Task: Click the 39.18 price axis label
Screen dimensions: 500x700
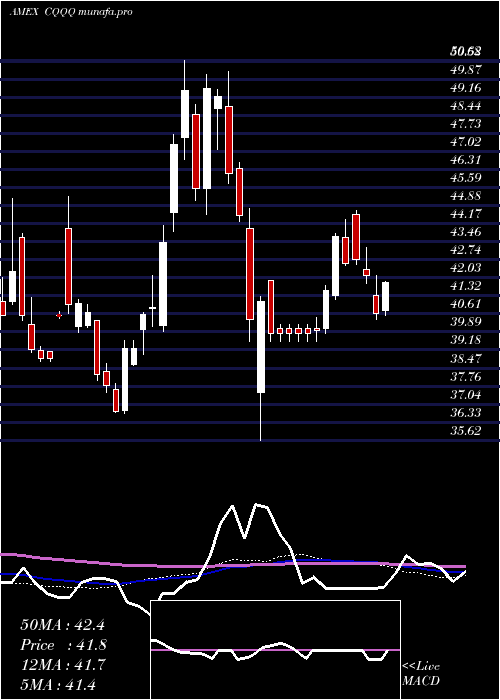Action: click(466, 340)
